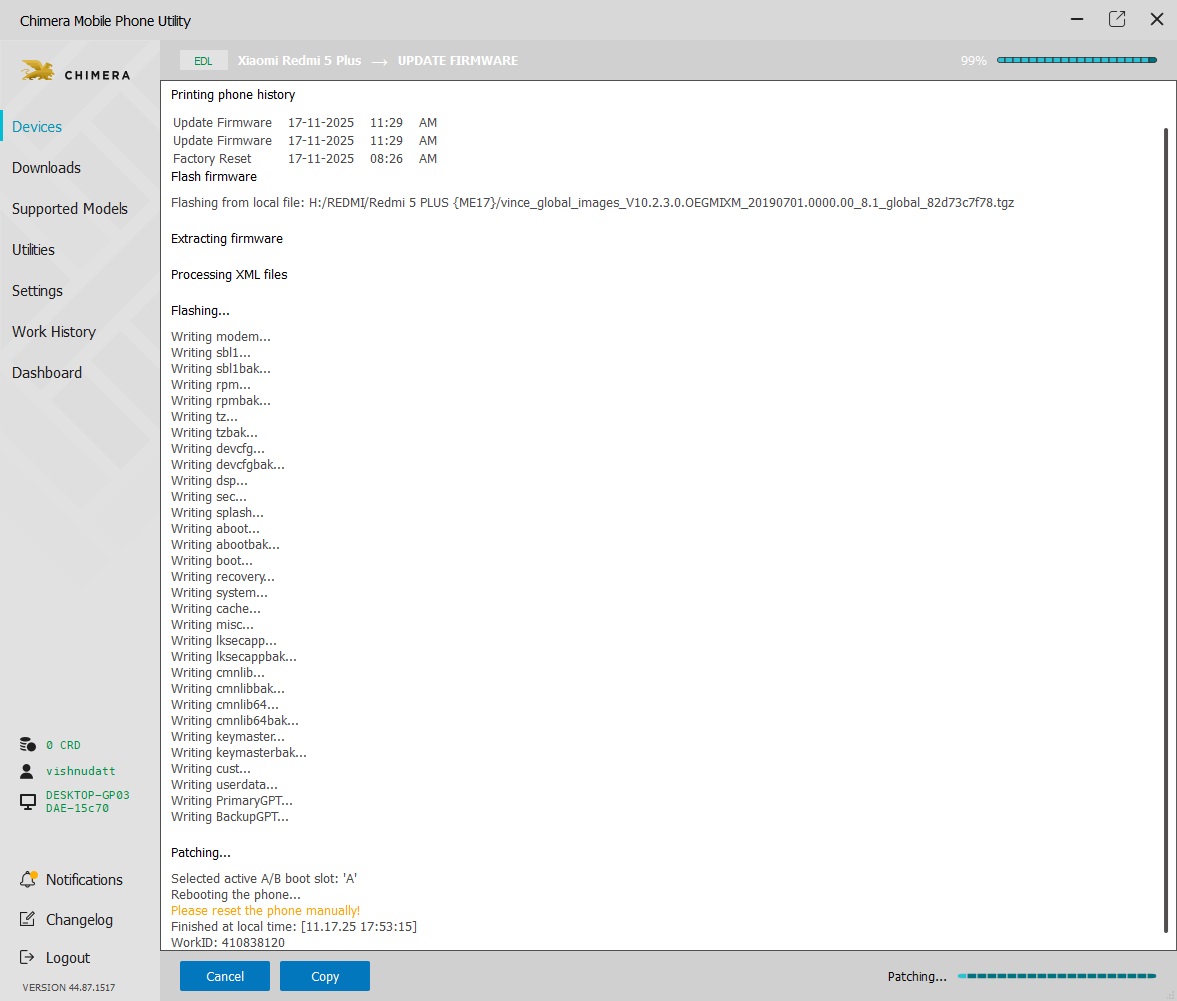The height and width of the screenshot is (1001, 1177).
Task: Click the 'Printing phone history' heading
Action: [x=233, y=95]
